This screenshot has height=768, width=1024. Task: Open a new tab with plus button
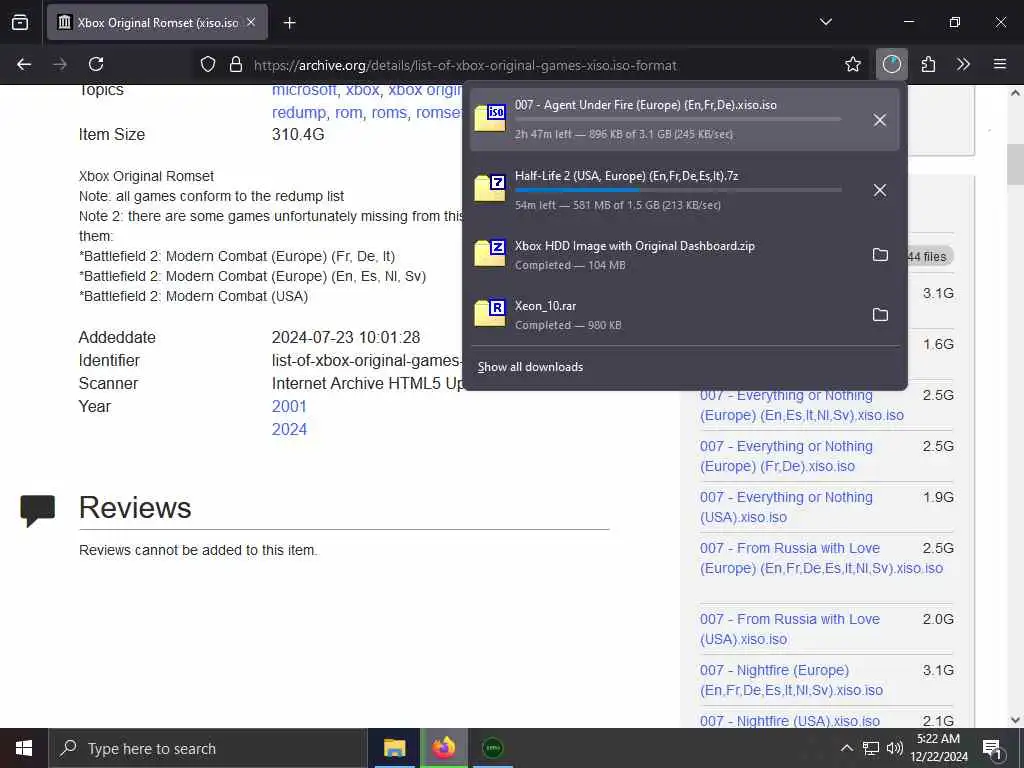pyautogui.click(x=290, y=23)
